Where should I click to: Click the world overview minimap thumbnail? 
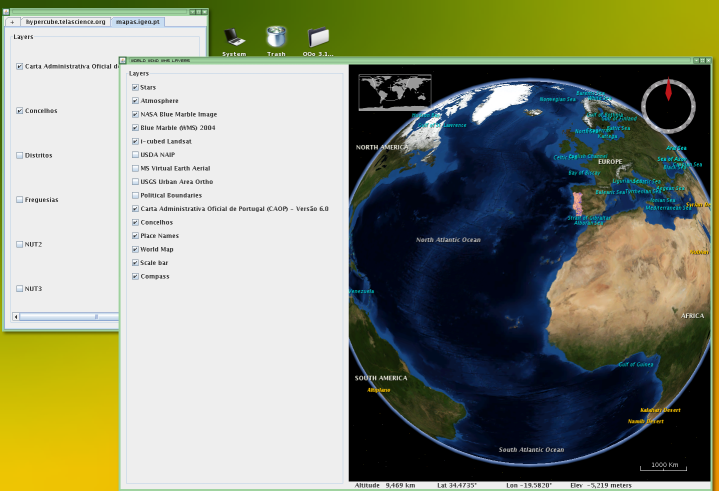click(x=393, y=92)
